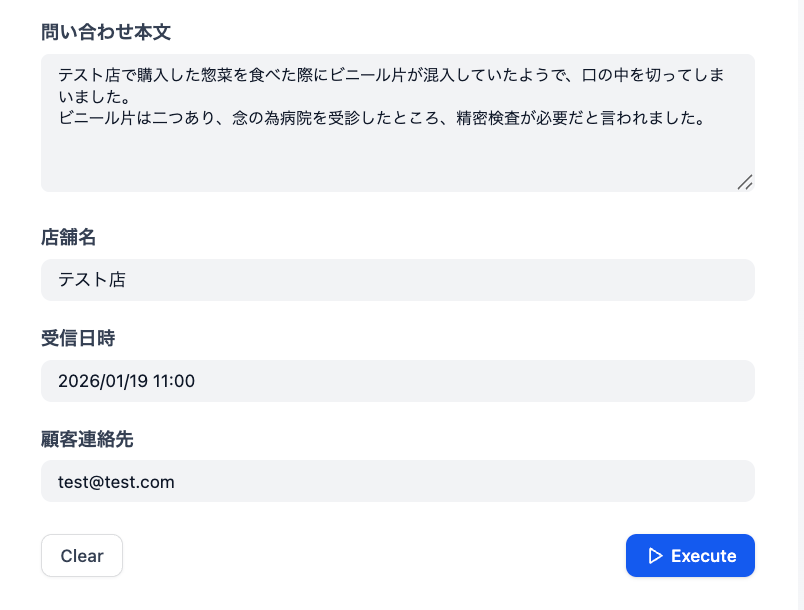
Task: Click the play icon on Execute button
Action: 655,556
